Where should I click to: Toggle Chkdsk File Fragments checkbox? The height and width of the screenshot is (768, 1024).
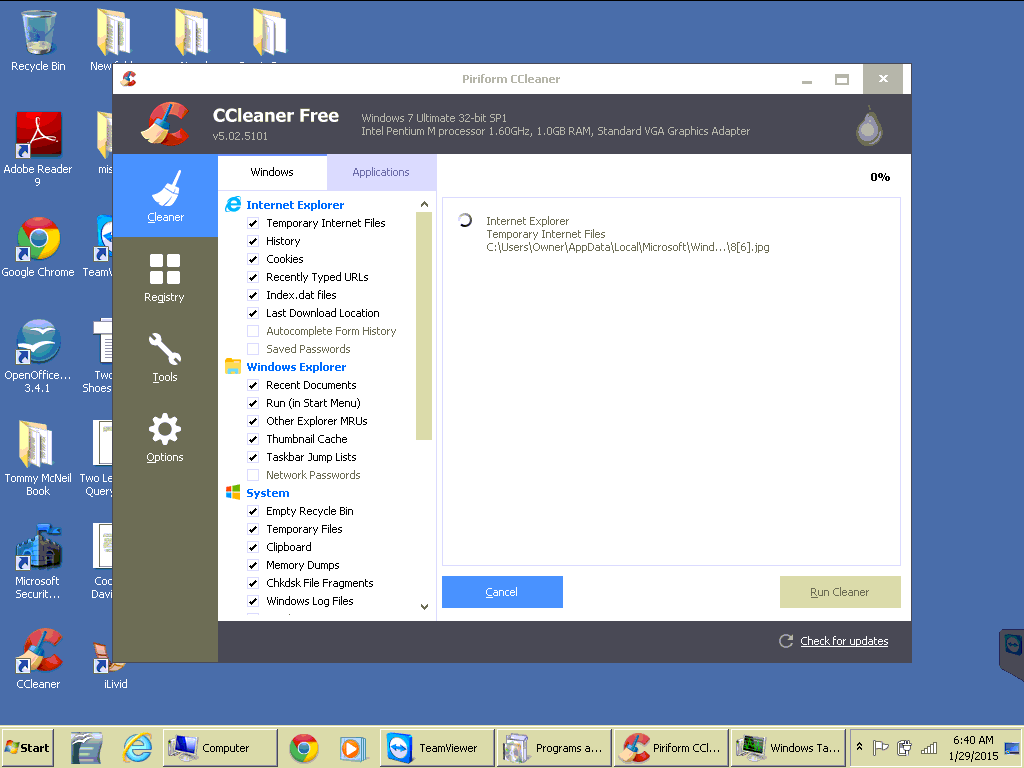pos(253,583)
